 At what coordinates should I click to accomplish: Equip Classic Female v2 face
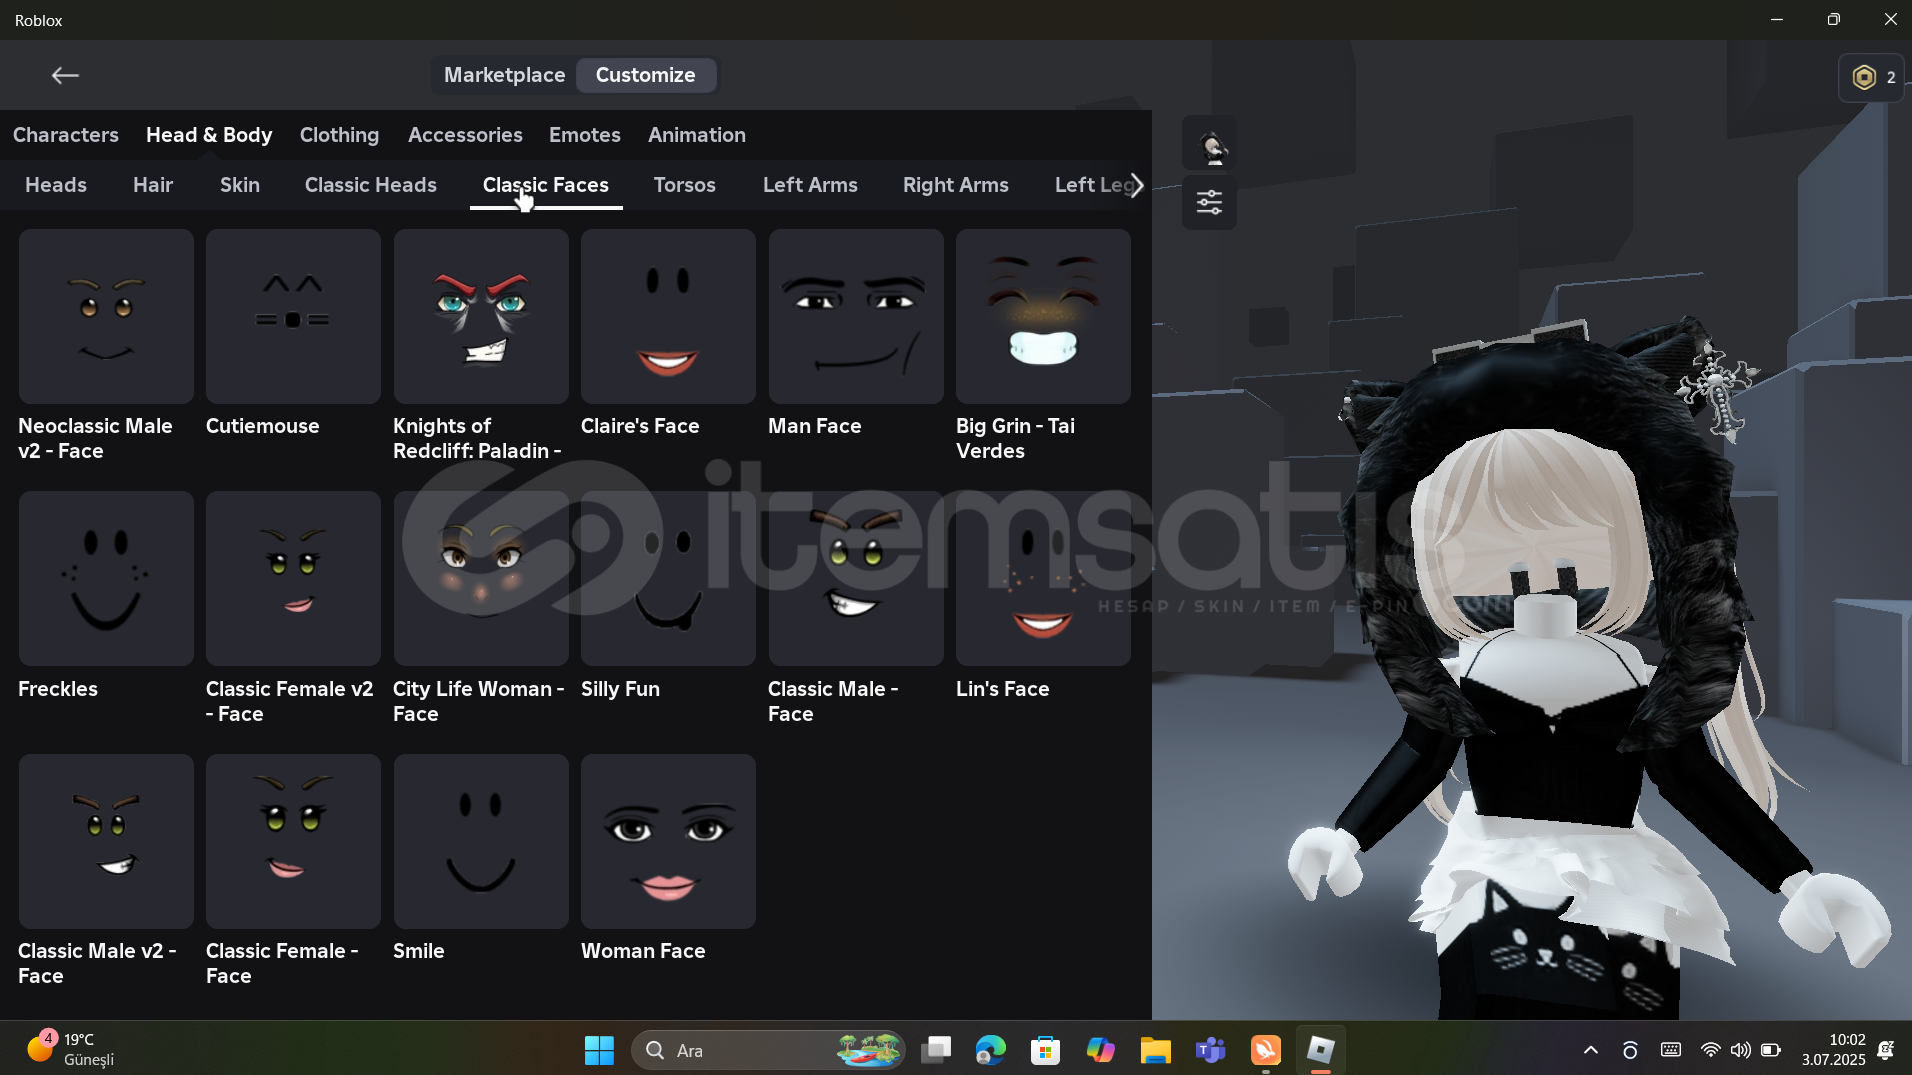293,579
